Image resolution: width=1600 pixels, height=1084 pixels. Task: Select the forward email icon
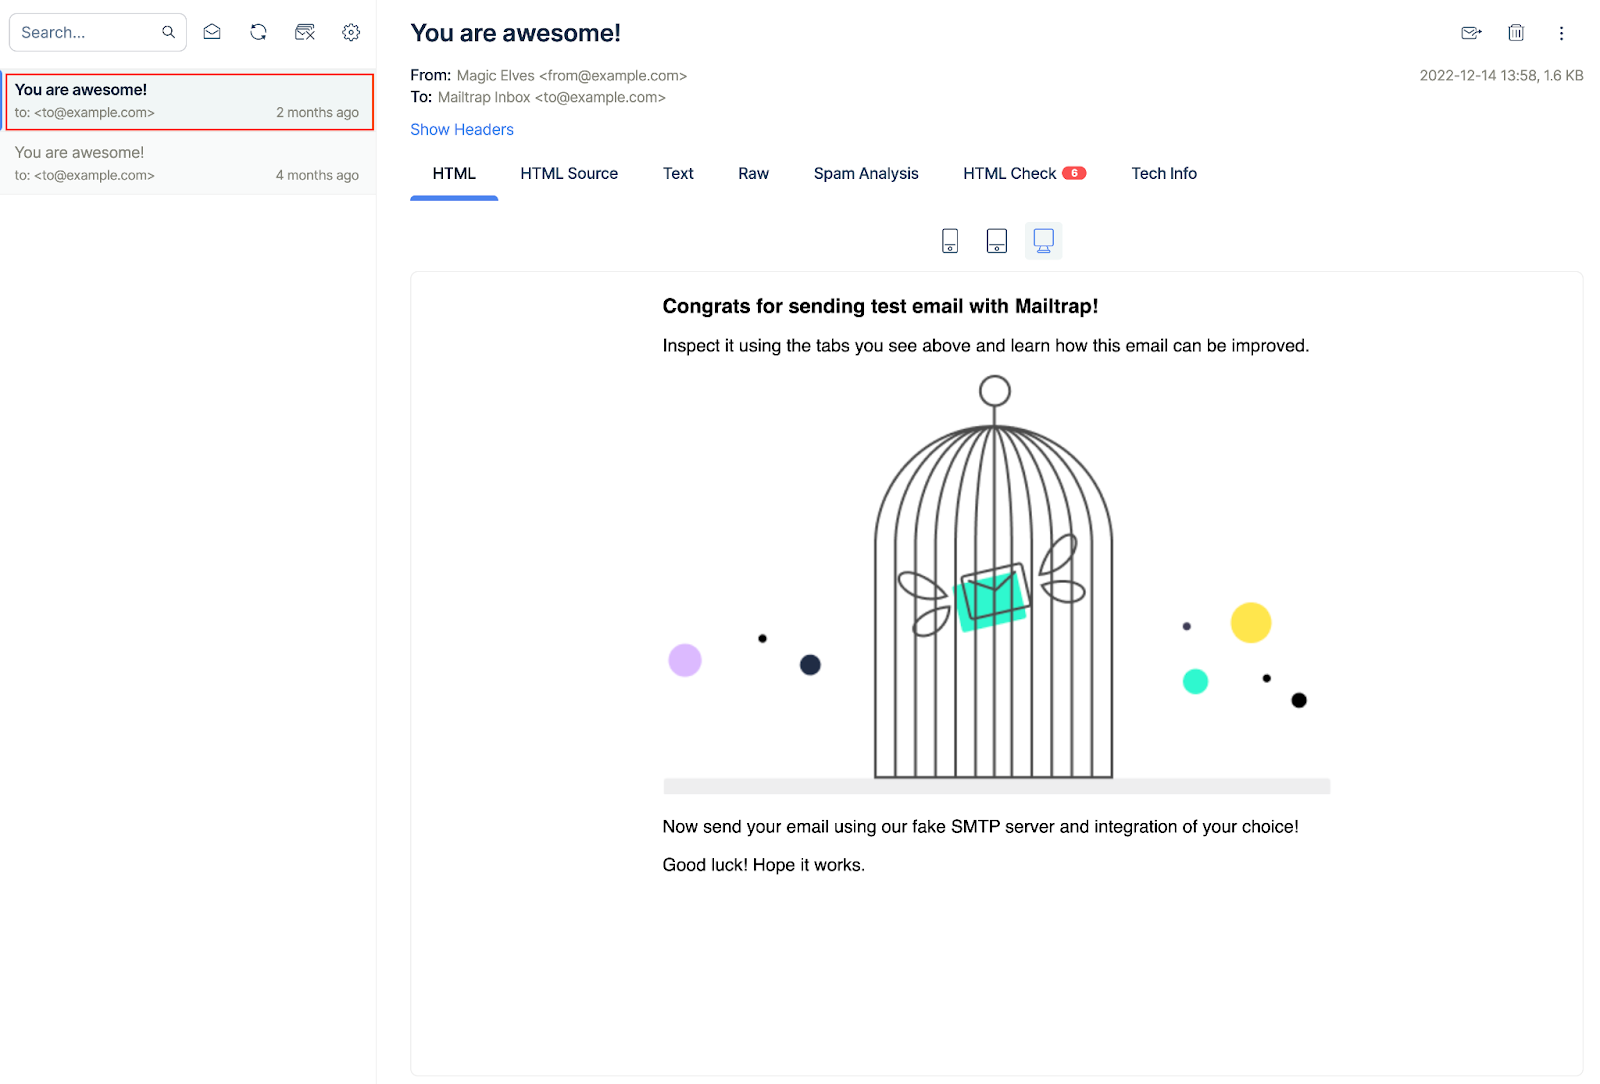(1470, 32)
